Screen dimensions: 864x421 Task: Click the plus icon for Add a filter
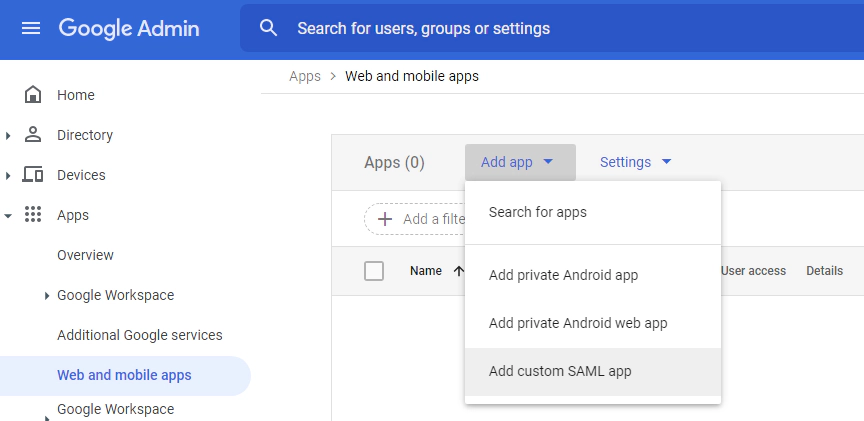(385, 219)
